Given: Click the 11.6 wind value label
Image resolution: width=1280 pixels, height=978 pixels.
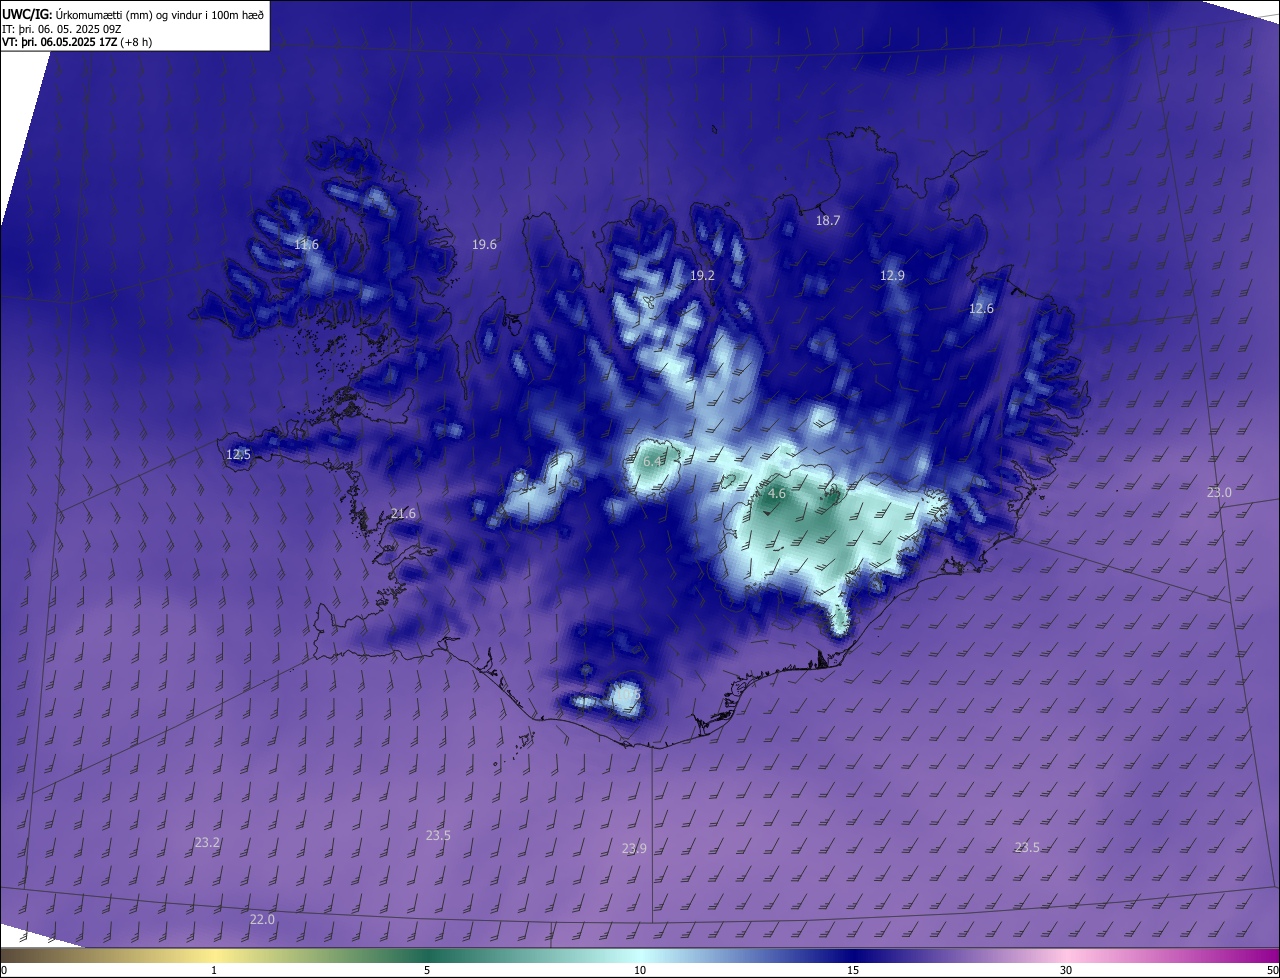Looking at the screenshot, I should (x=306, y=245).
